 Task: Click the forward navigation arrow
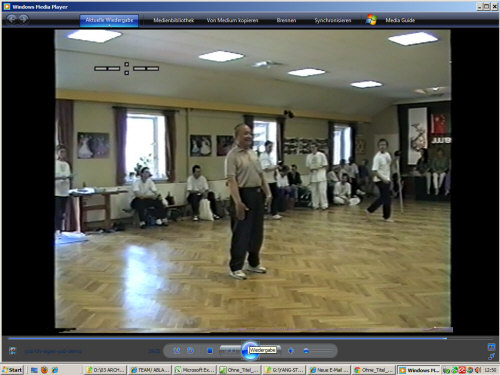(23, 19)
